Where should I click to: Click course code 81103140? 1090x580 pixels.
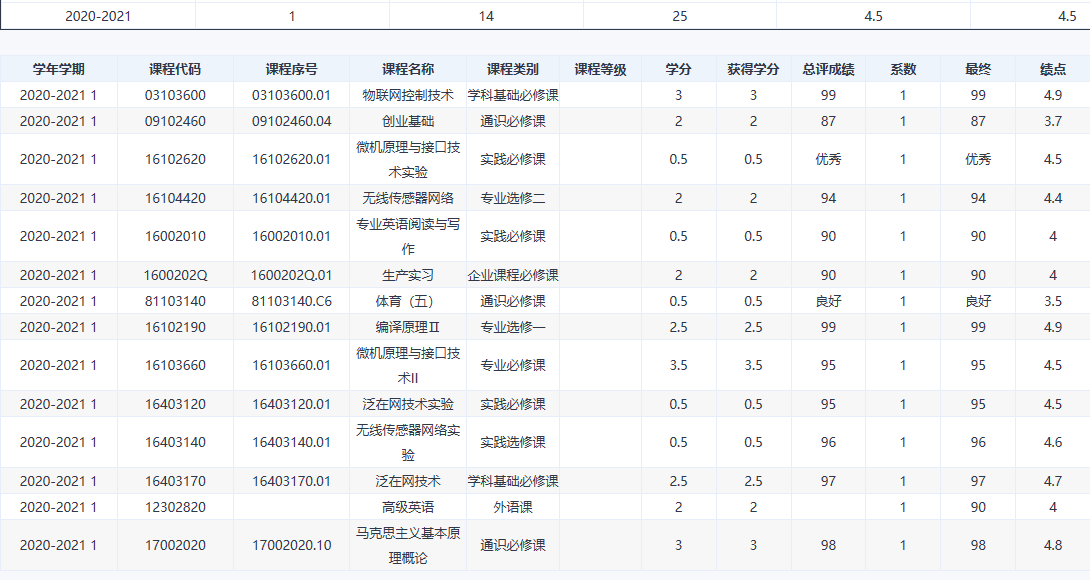[x=175, y=301]
